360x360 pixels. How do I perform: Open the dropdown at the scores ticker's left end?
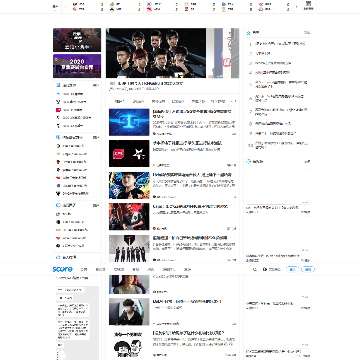55,7
